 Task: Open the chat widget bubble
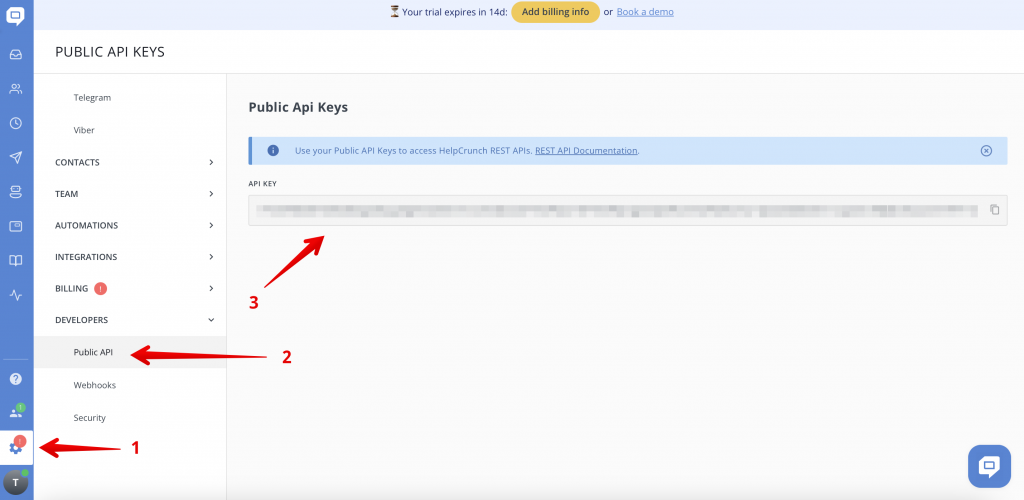[989, 466]
